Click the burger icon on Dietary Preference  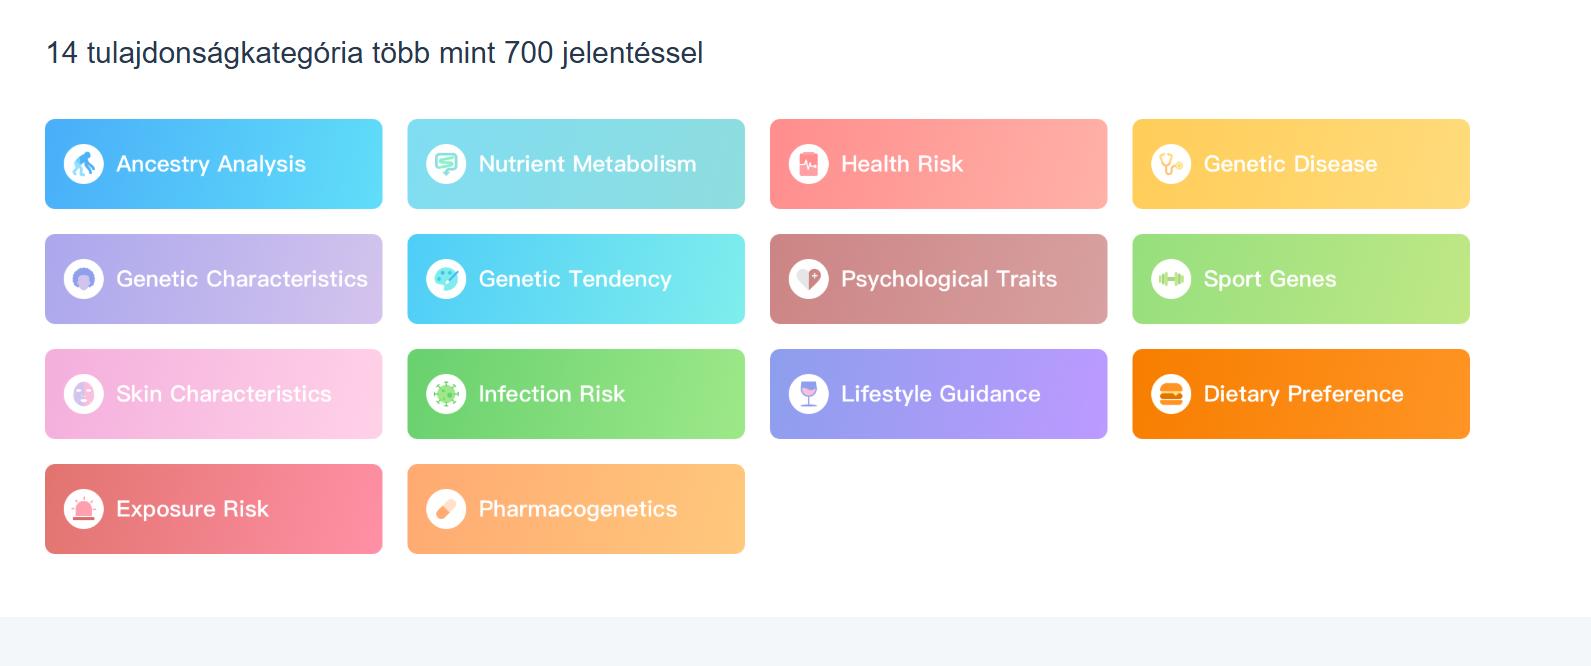tap(1171, 394)
